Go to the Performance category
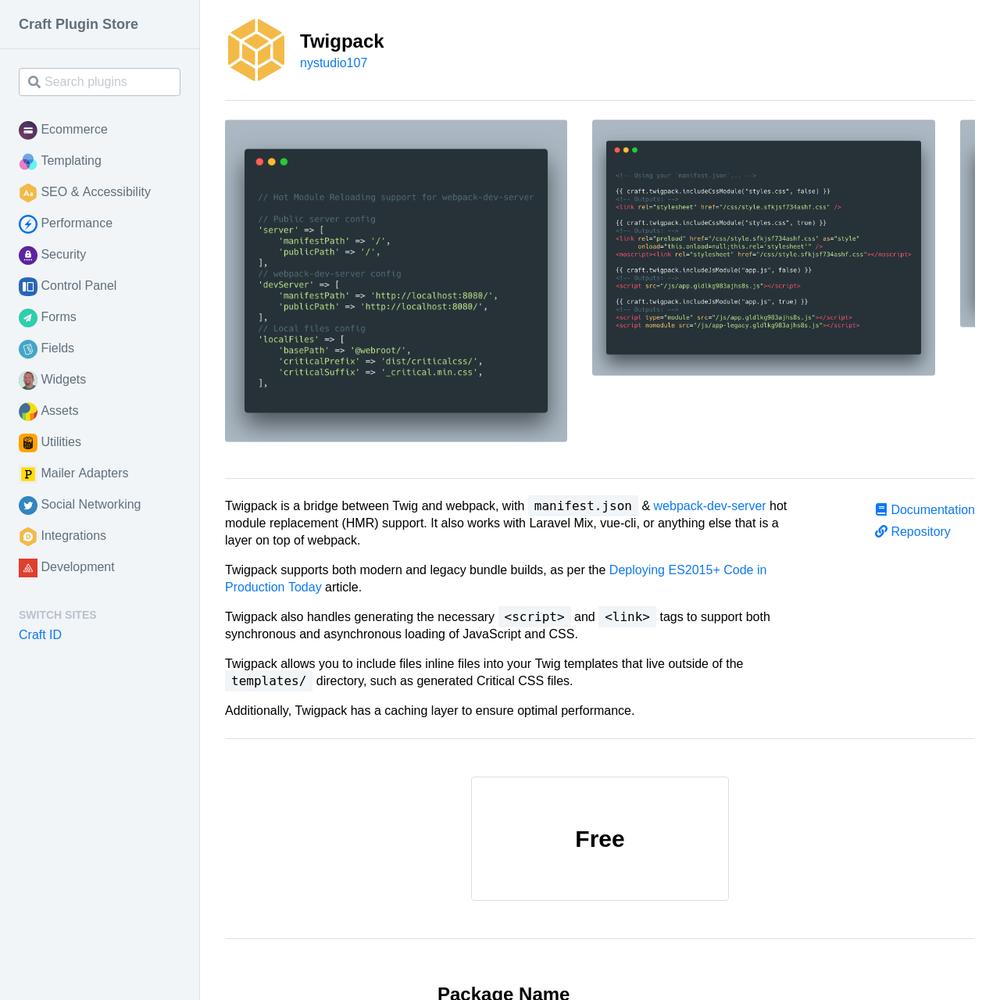 click(x=77, y=223)
